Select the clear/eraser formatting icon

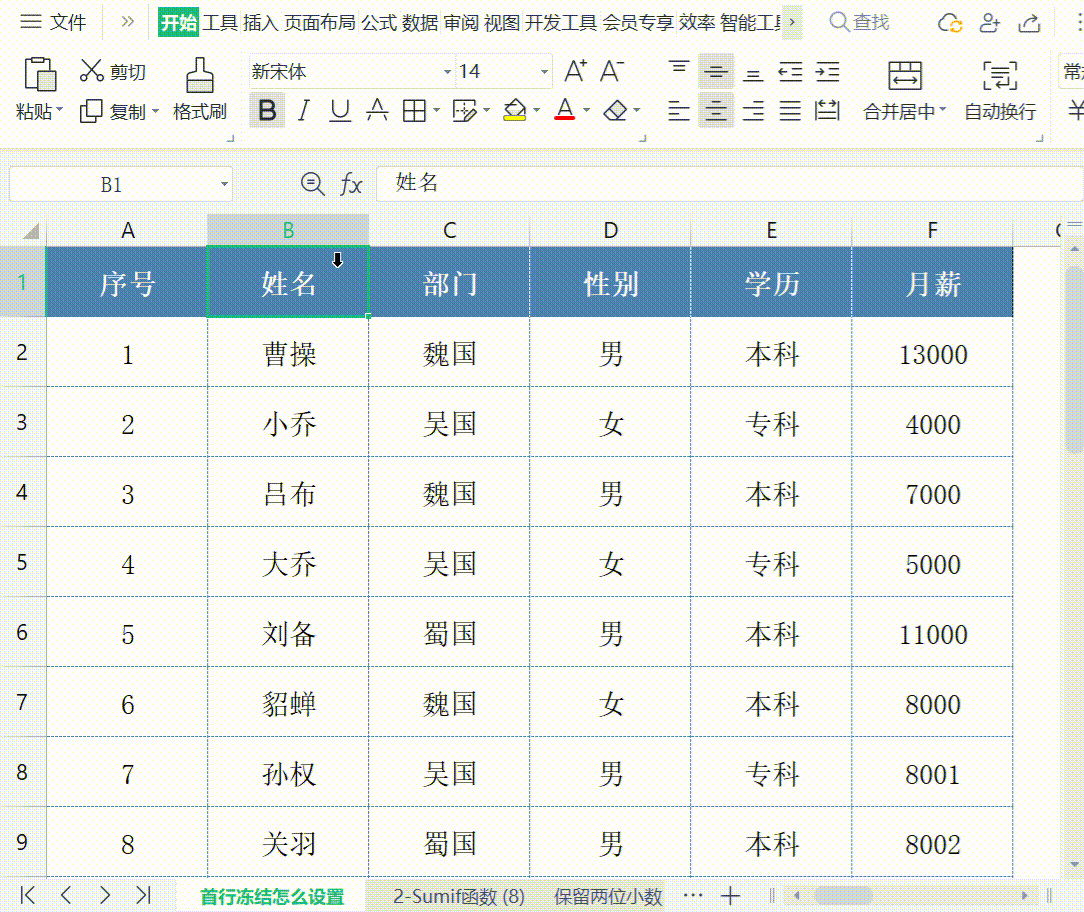(615, 111)
